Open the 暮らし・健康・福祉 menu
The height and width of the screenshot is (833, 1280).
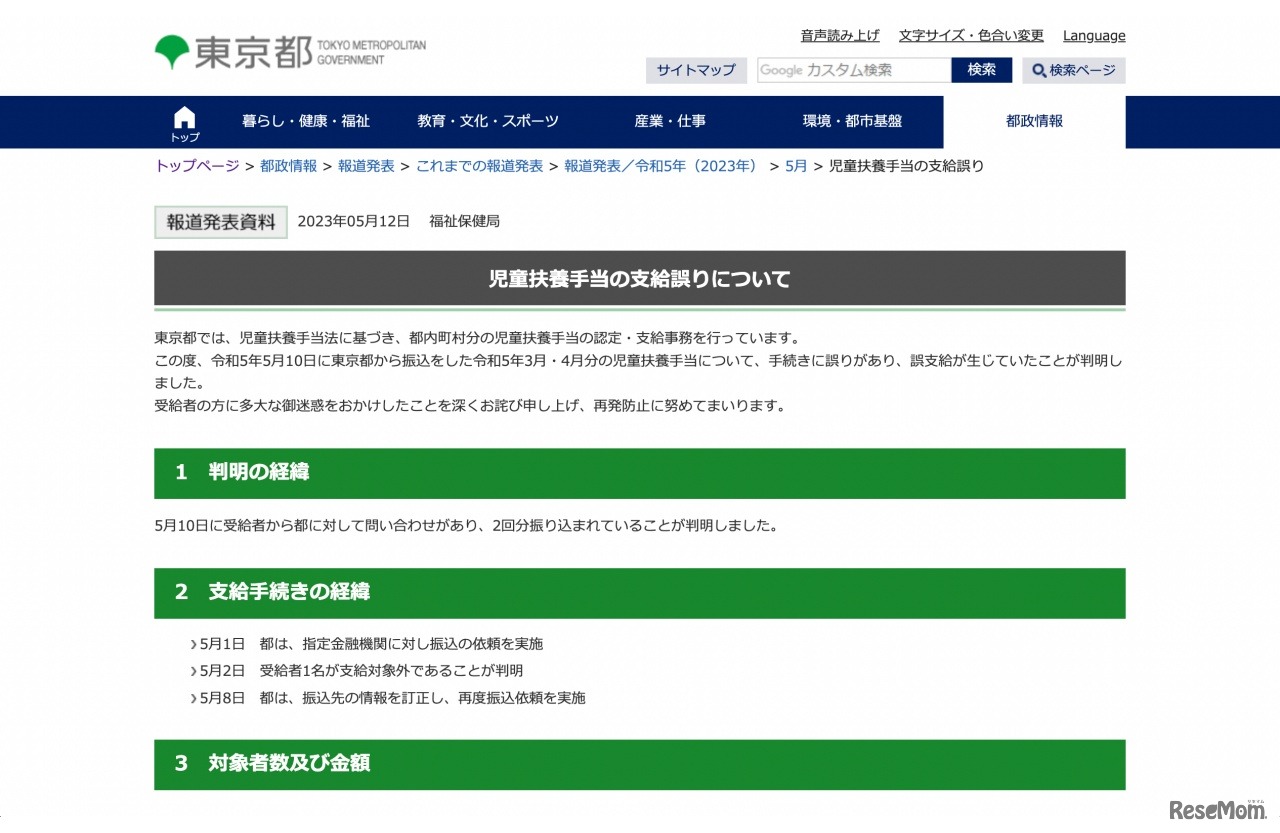coord(306,121)
